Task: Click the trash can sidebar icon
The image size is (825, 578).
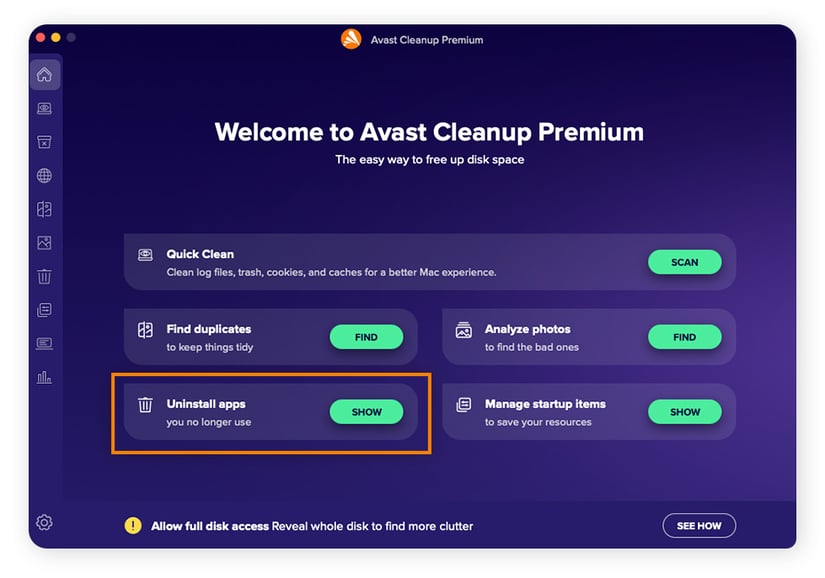Action: [44, 277]
